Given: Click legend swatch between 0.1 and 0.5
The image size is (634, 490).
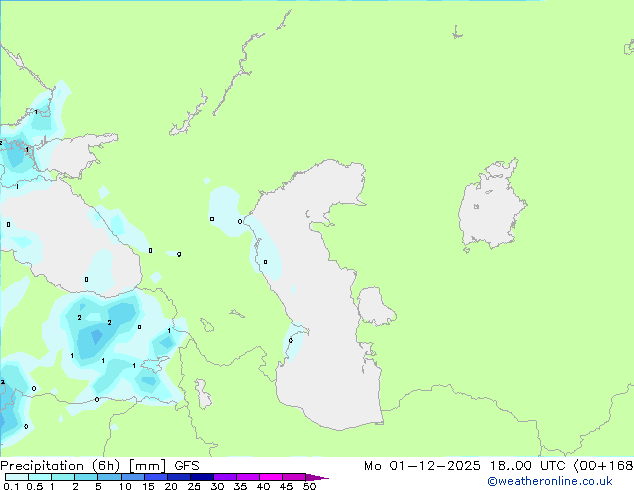Looking at the screenshot, I should (17, 477).
